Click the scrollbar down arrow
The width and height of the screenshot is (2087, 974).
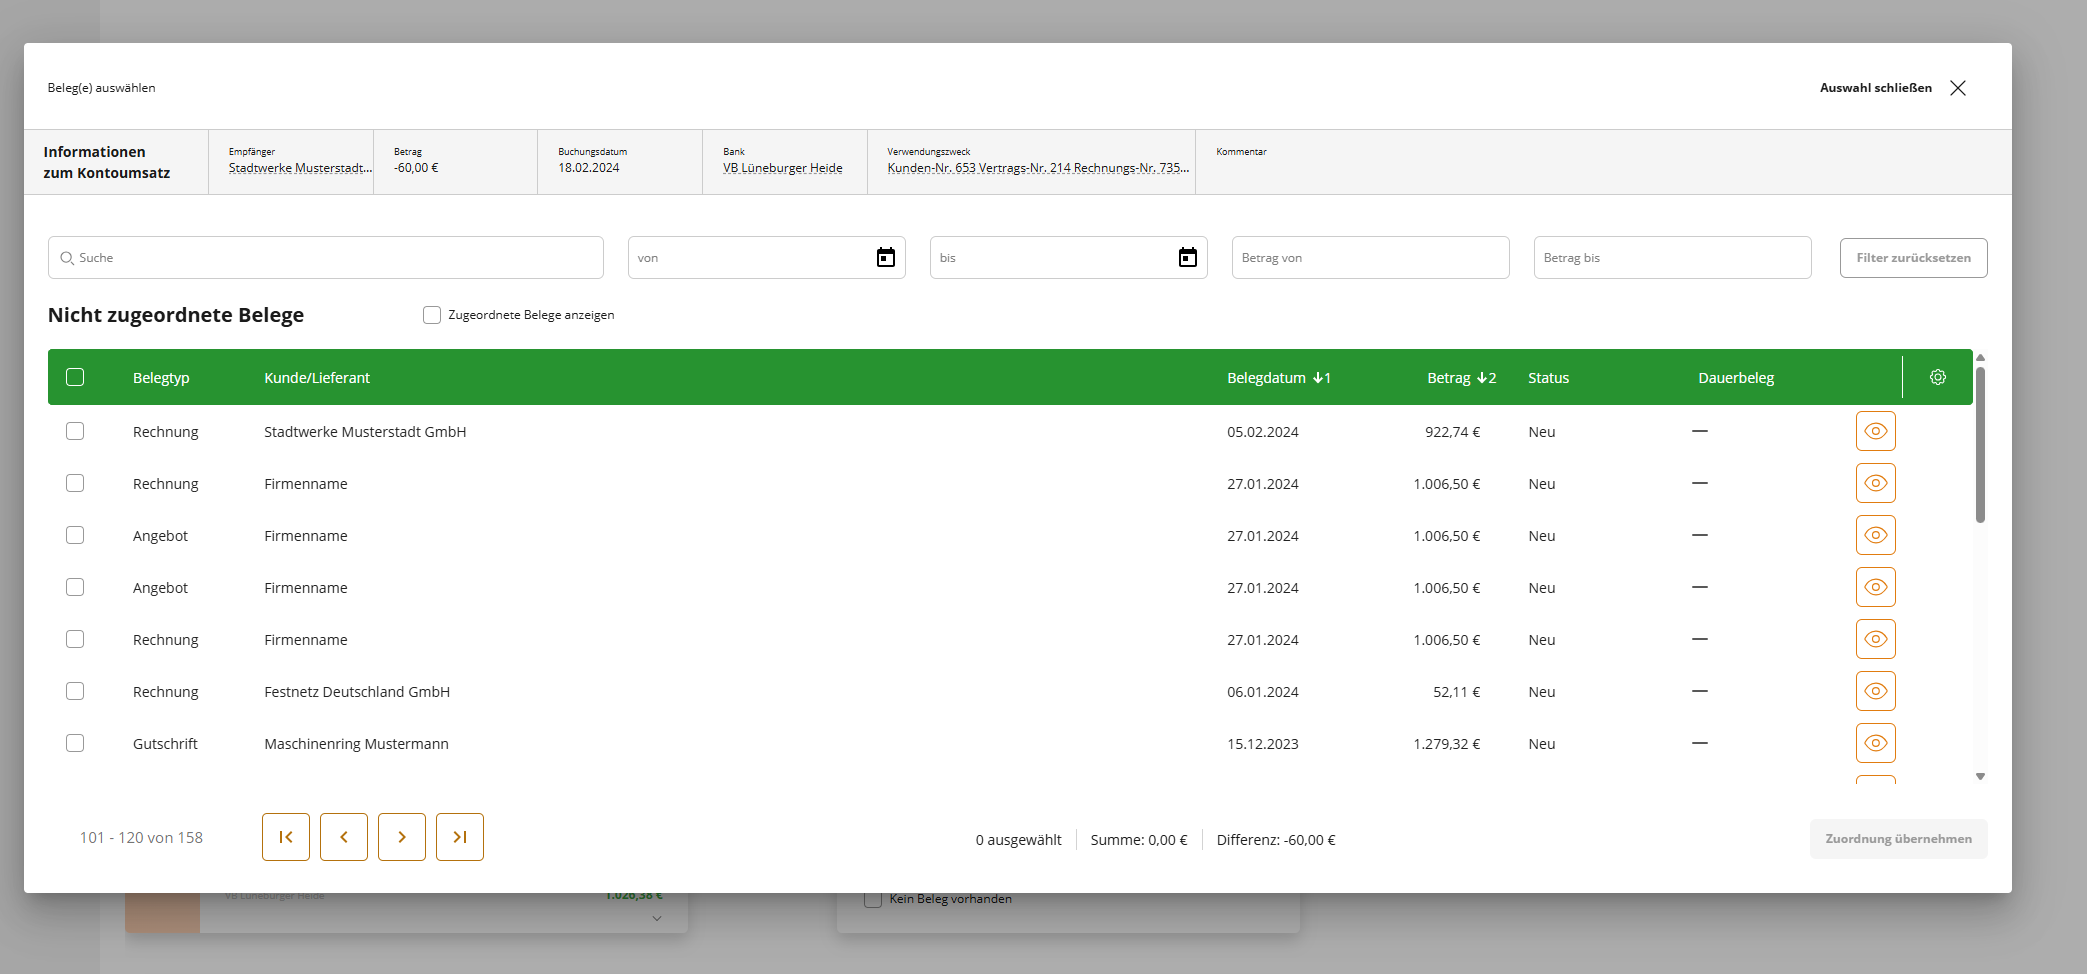(x=1980, y=776)
